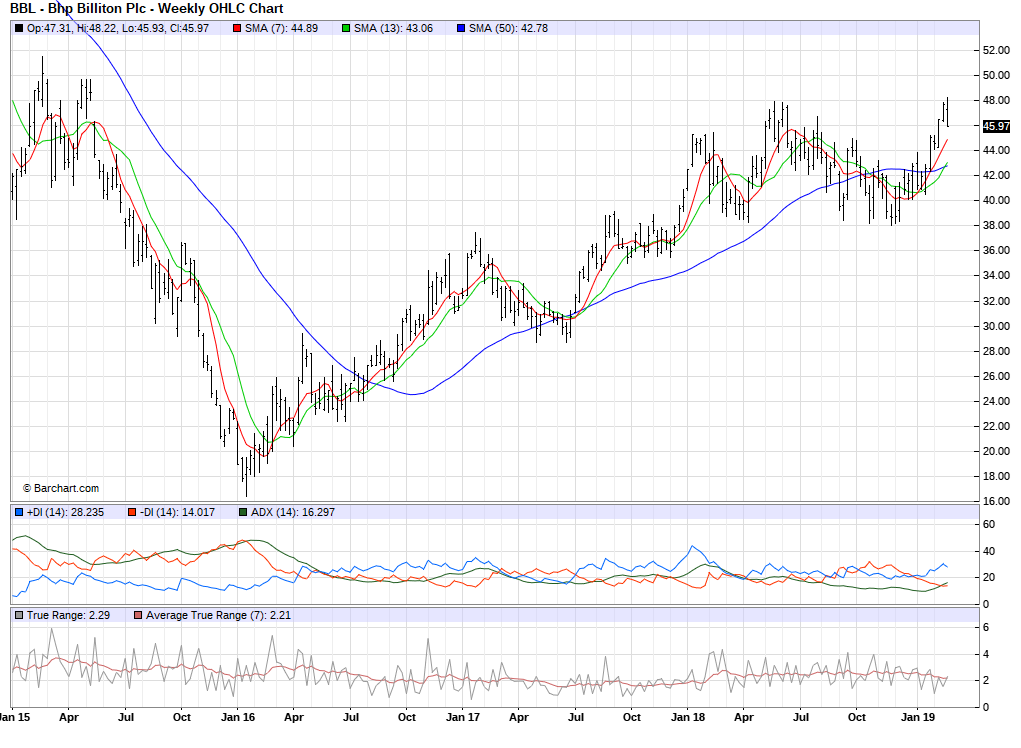The width and height of the screenshot is (1021, 748).
Task: Click the © Barchart.com watermark
Action: point(61,488)
